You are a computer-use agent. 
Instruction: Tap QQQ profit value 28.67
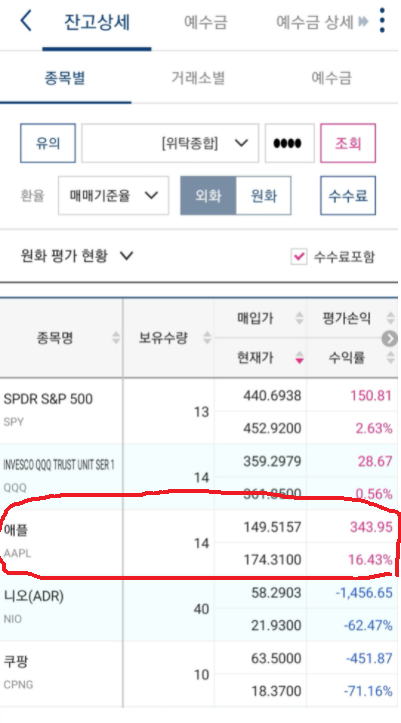click(375, 461)
